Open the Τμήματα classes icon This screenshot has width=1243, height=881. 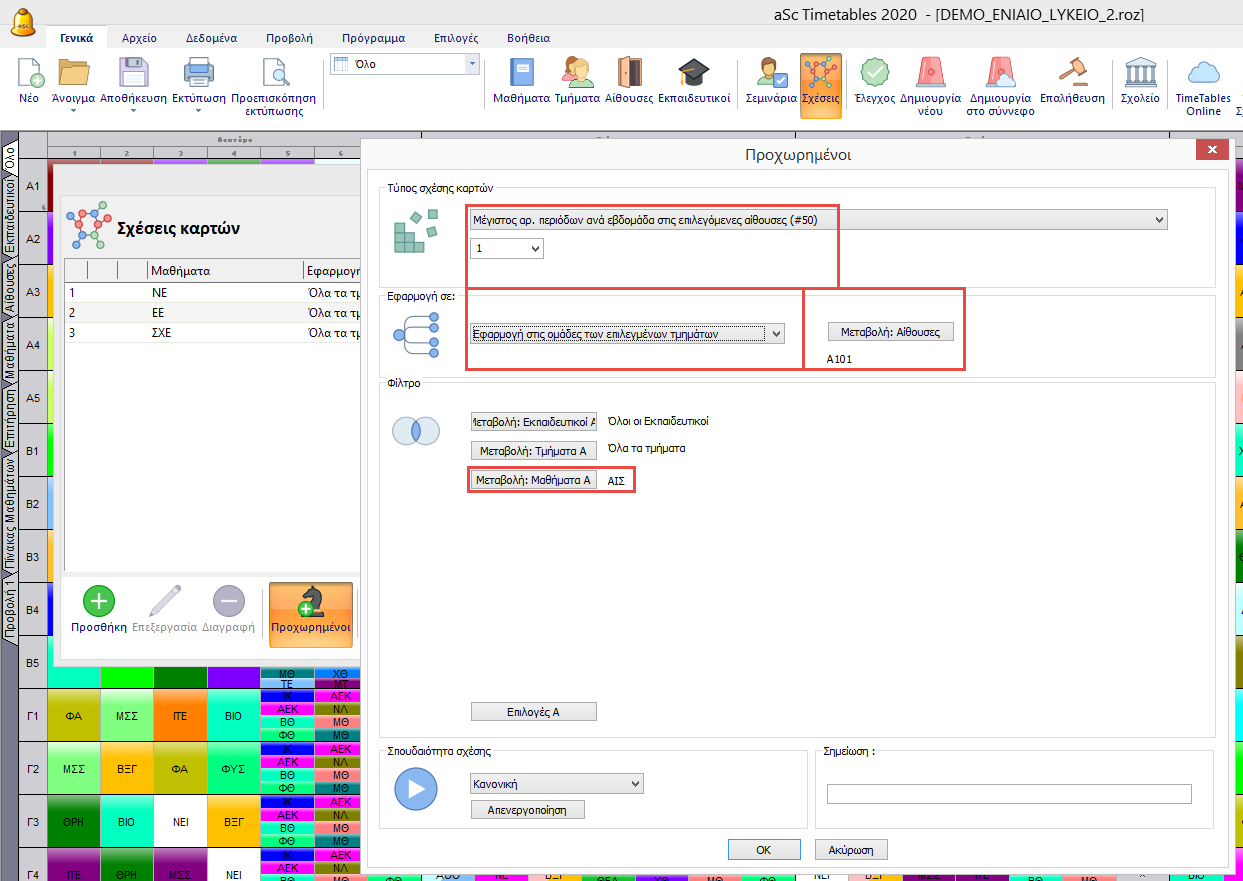tap(577, 74)
